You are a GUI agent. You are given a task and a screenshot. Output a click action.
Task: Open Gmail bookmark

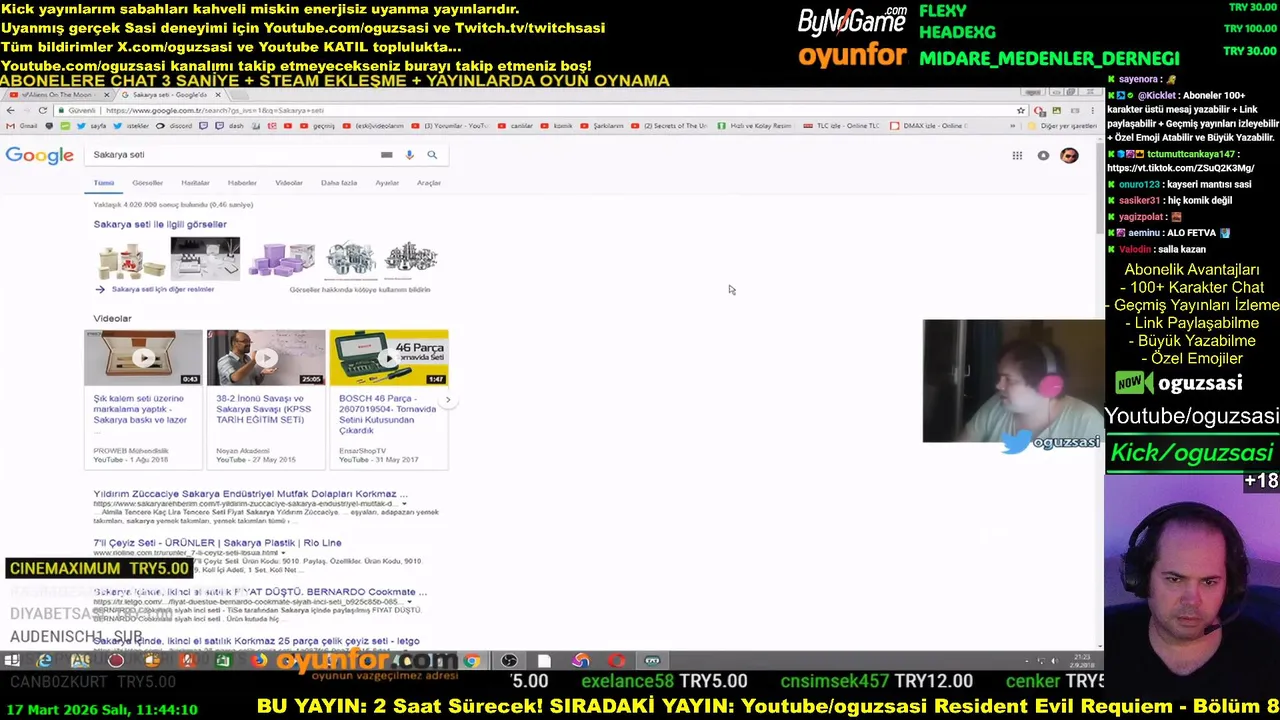(x=22, y=126)
